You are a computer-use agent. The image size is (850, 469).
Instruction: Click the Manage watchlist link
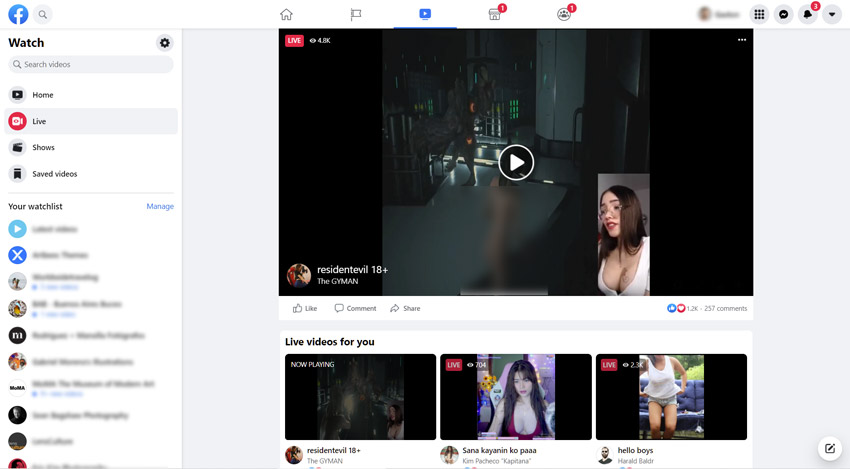coord(160,206)
